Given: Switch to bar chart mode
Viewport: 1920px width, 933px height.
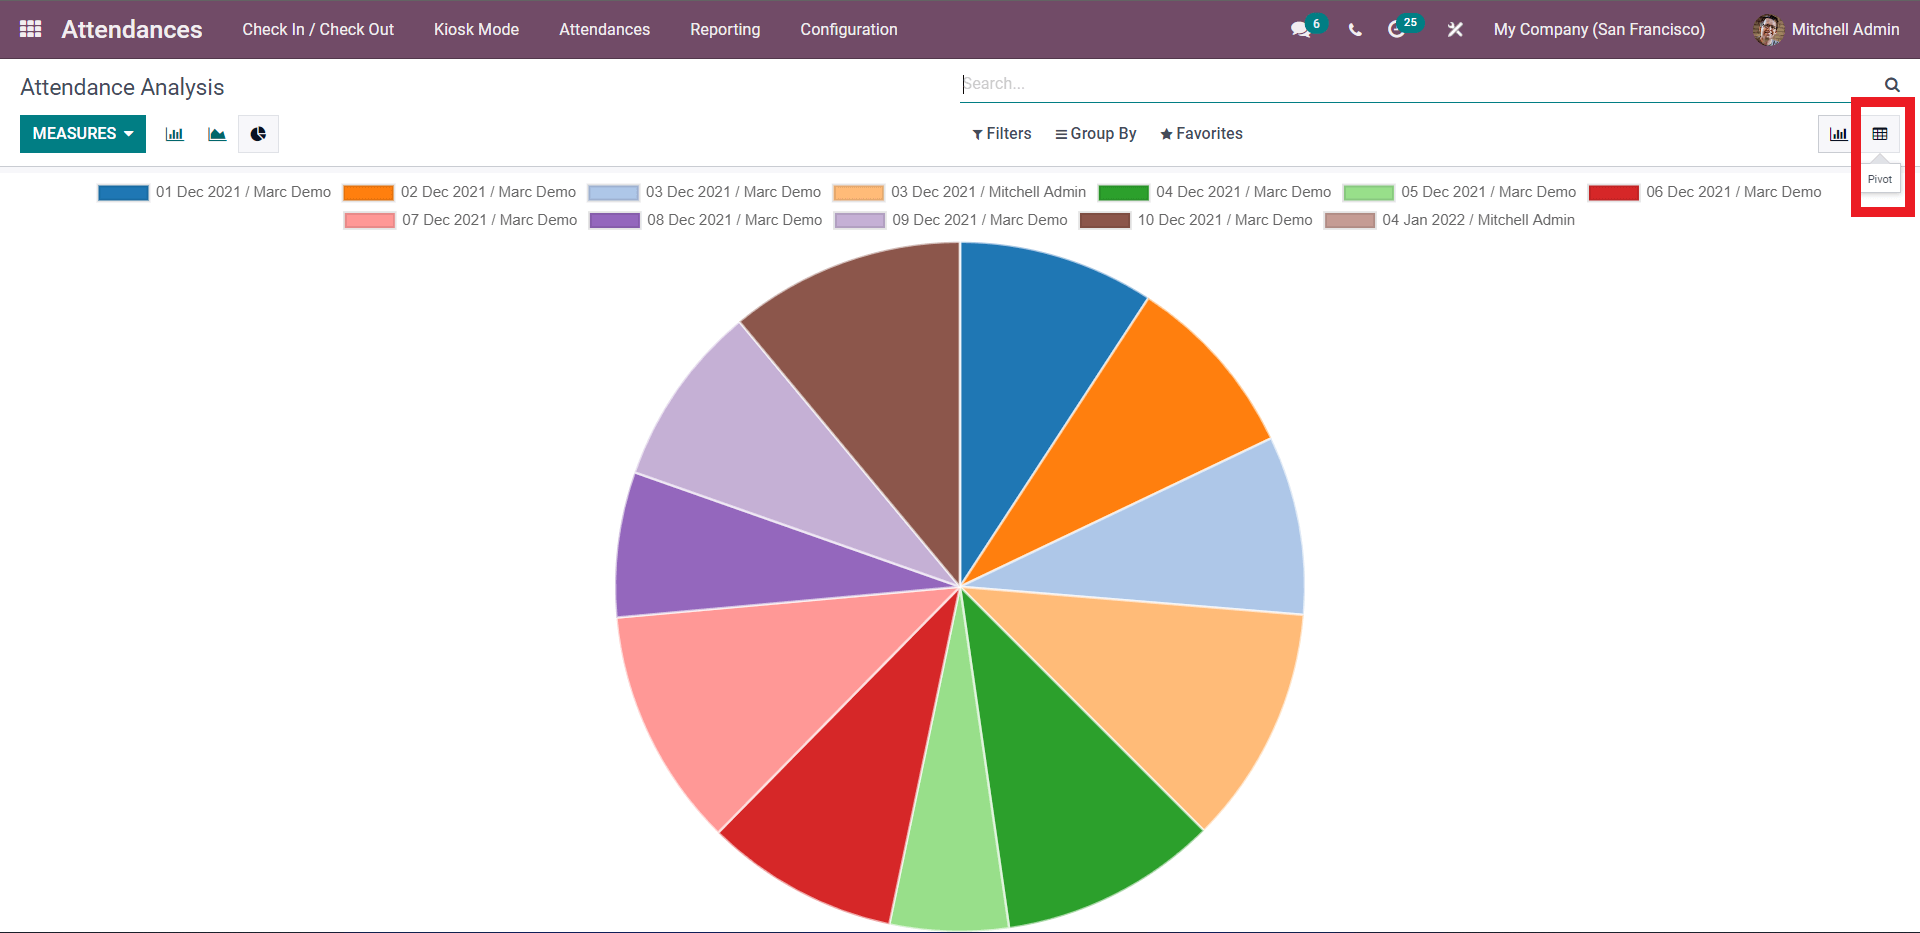Looking at the screenshot, I should click(174, 134).
